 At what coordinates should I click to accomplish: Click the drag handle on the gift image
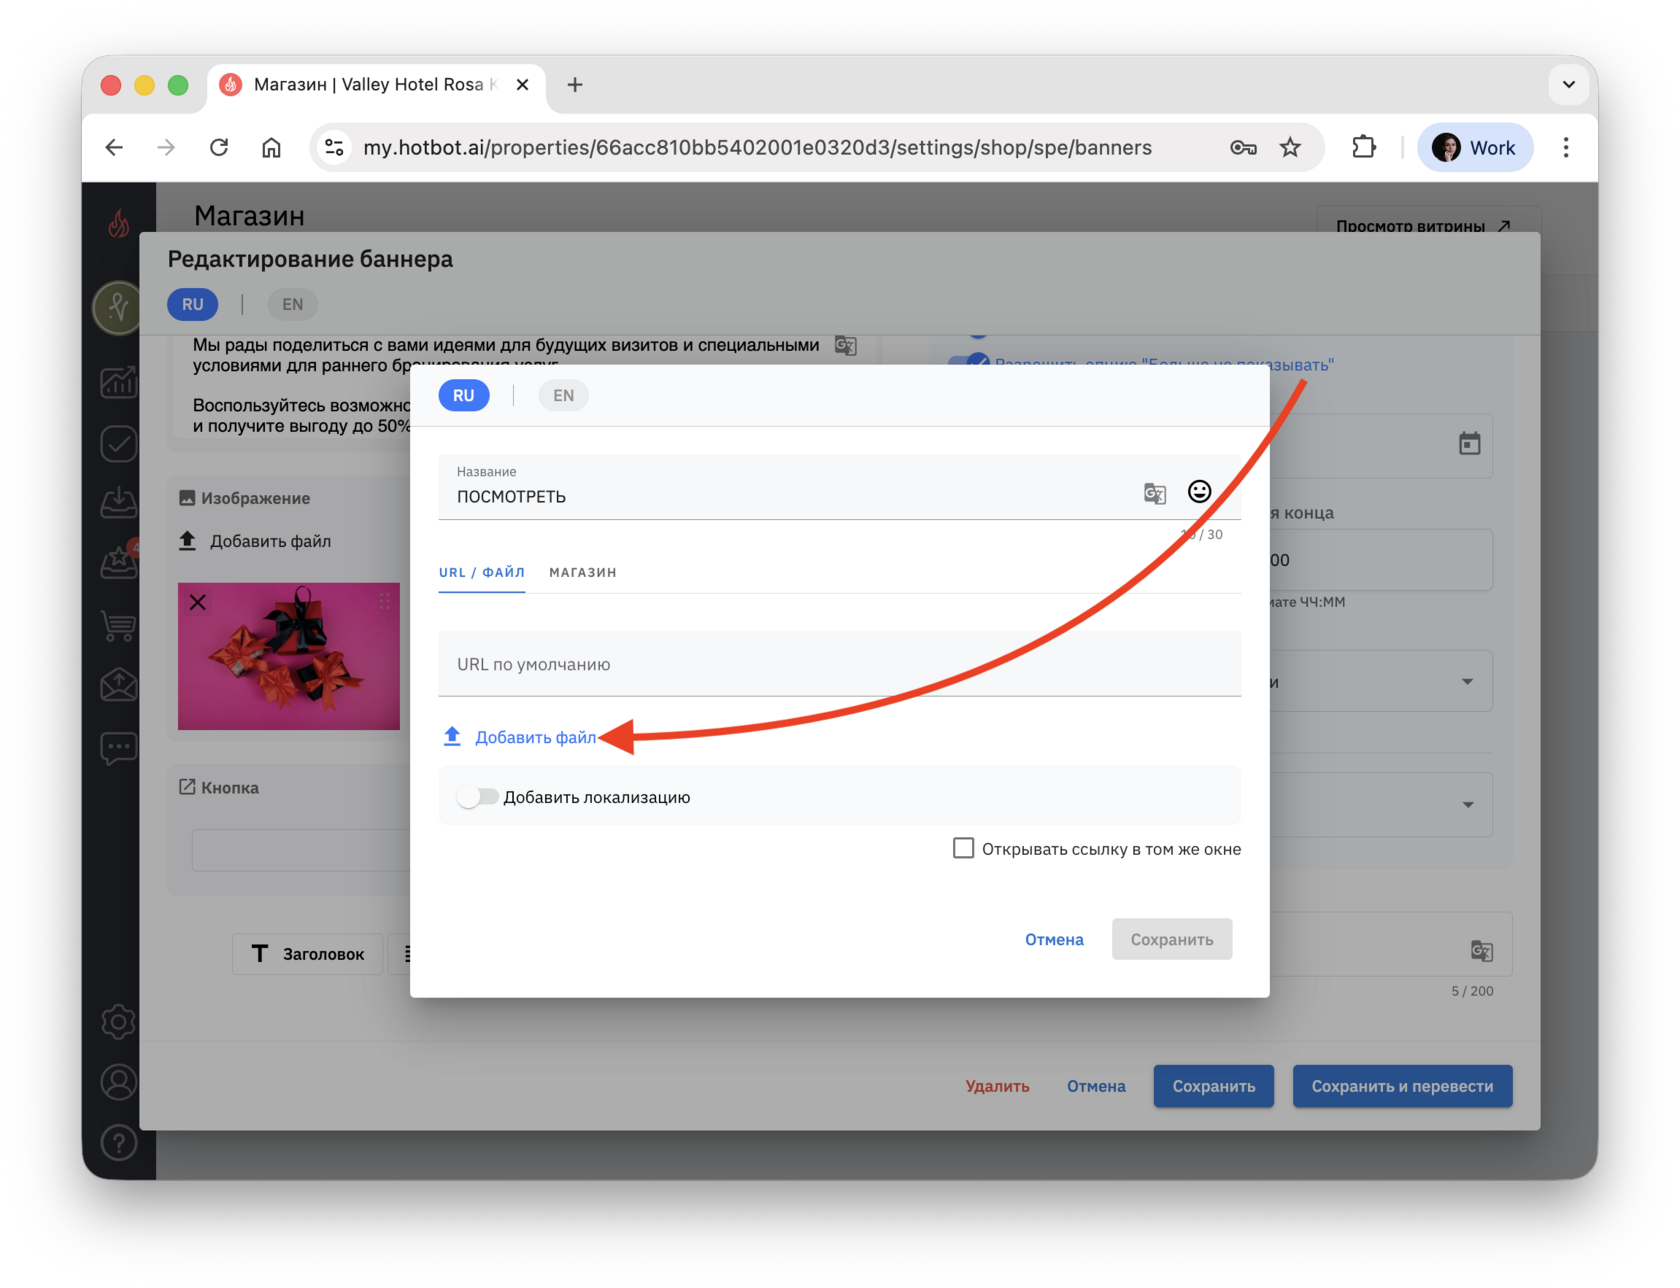(384, 601)
